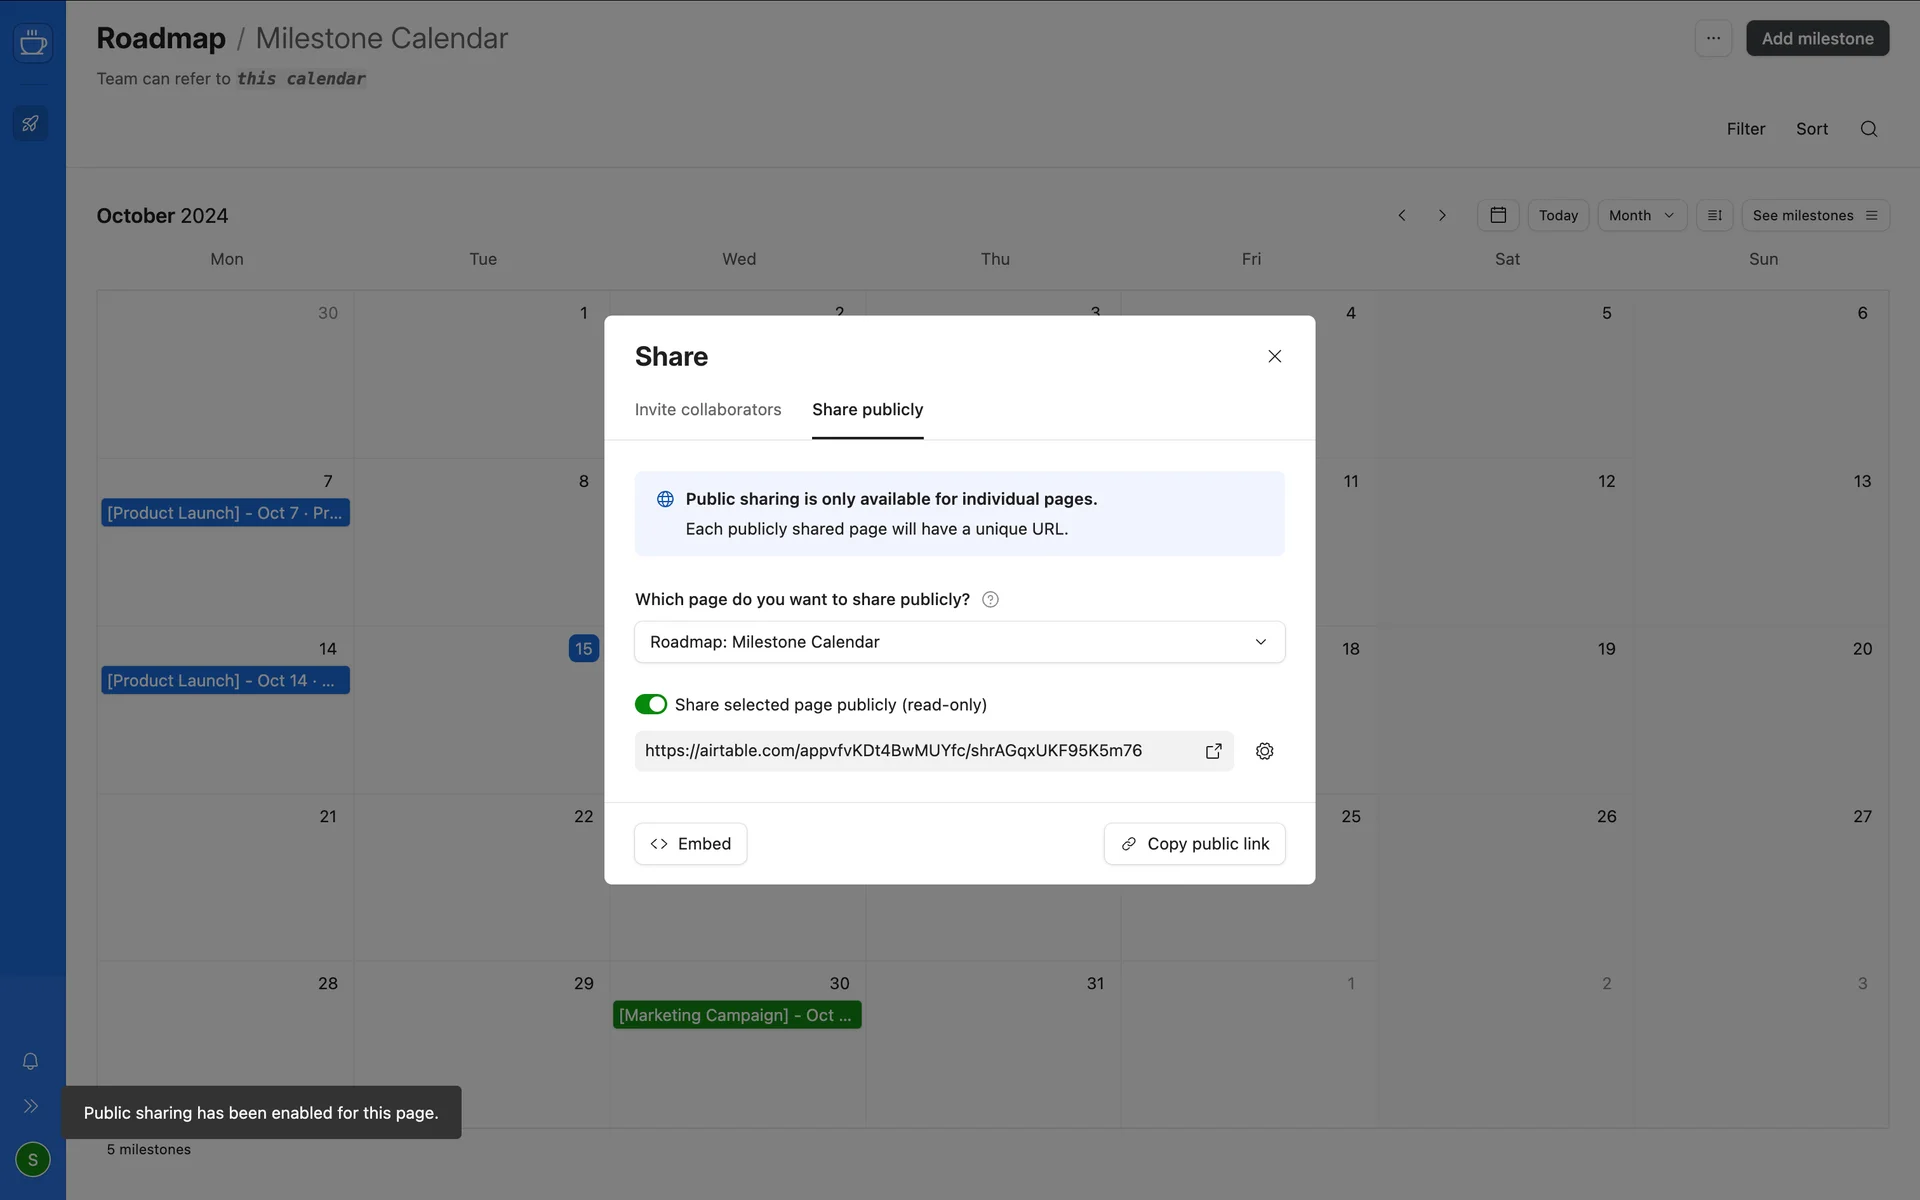This screenshot has height=1200, width=1920.
Task: Click the row density list icon
Action: pyautogui.click(x=1714, y=215)
